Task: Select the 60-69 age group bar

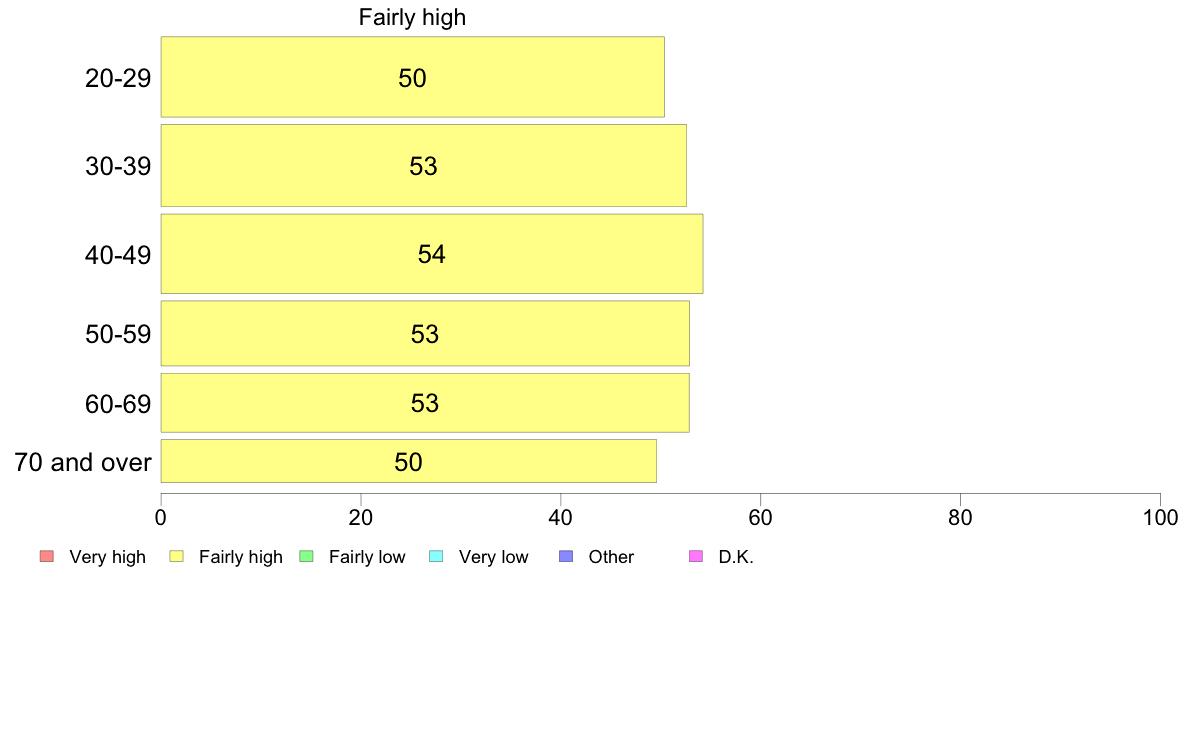Action: [425, 402]
